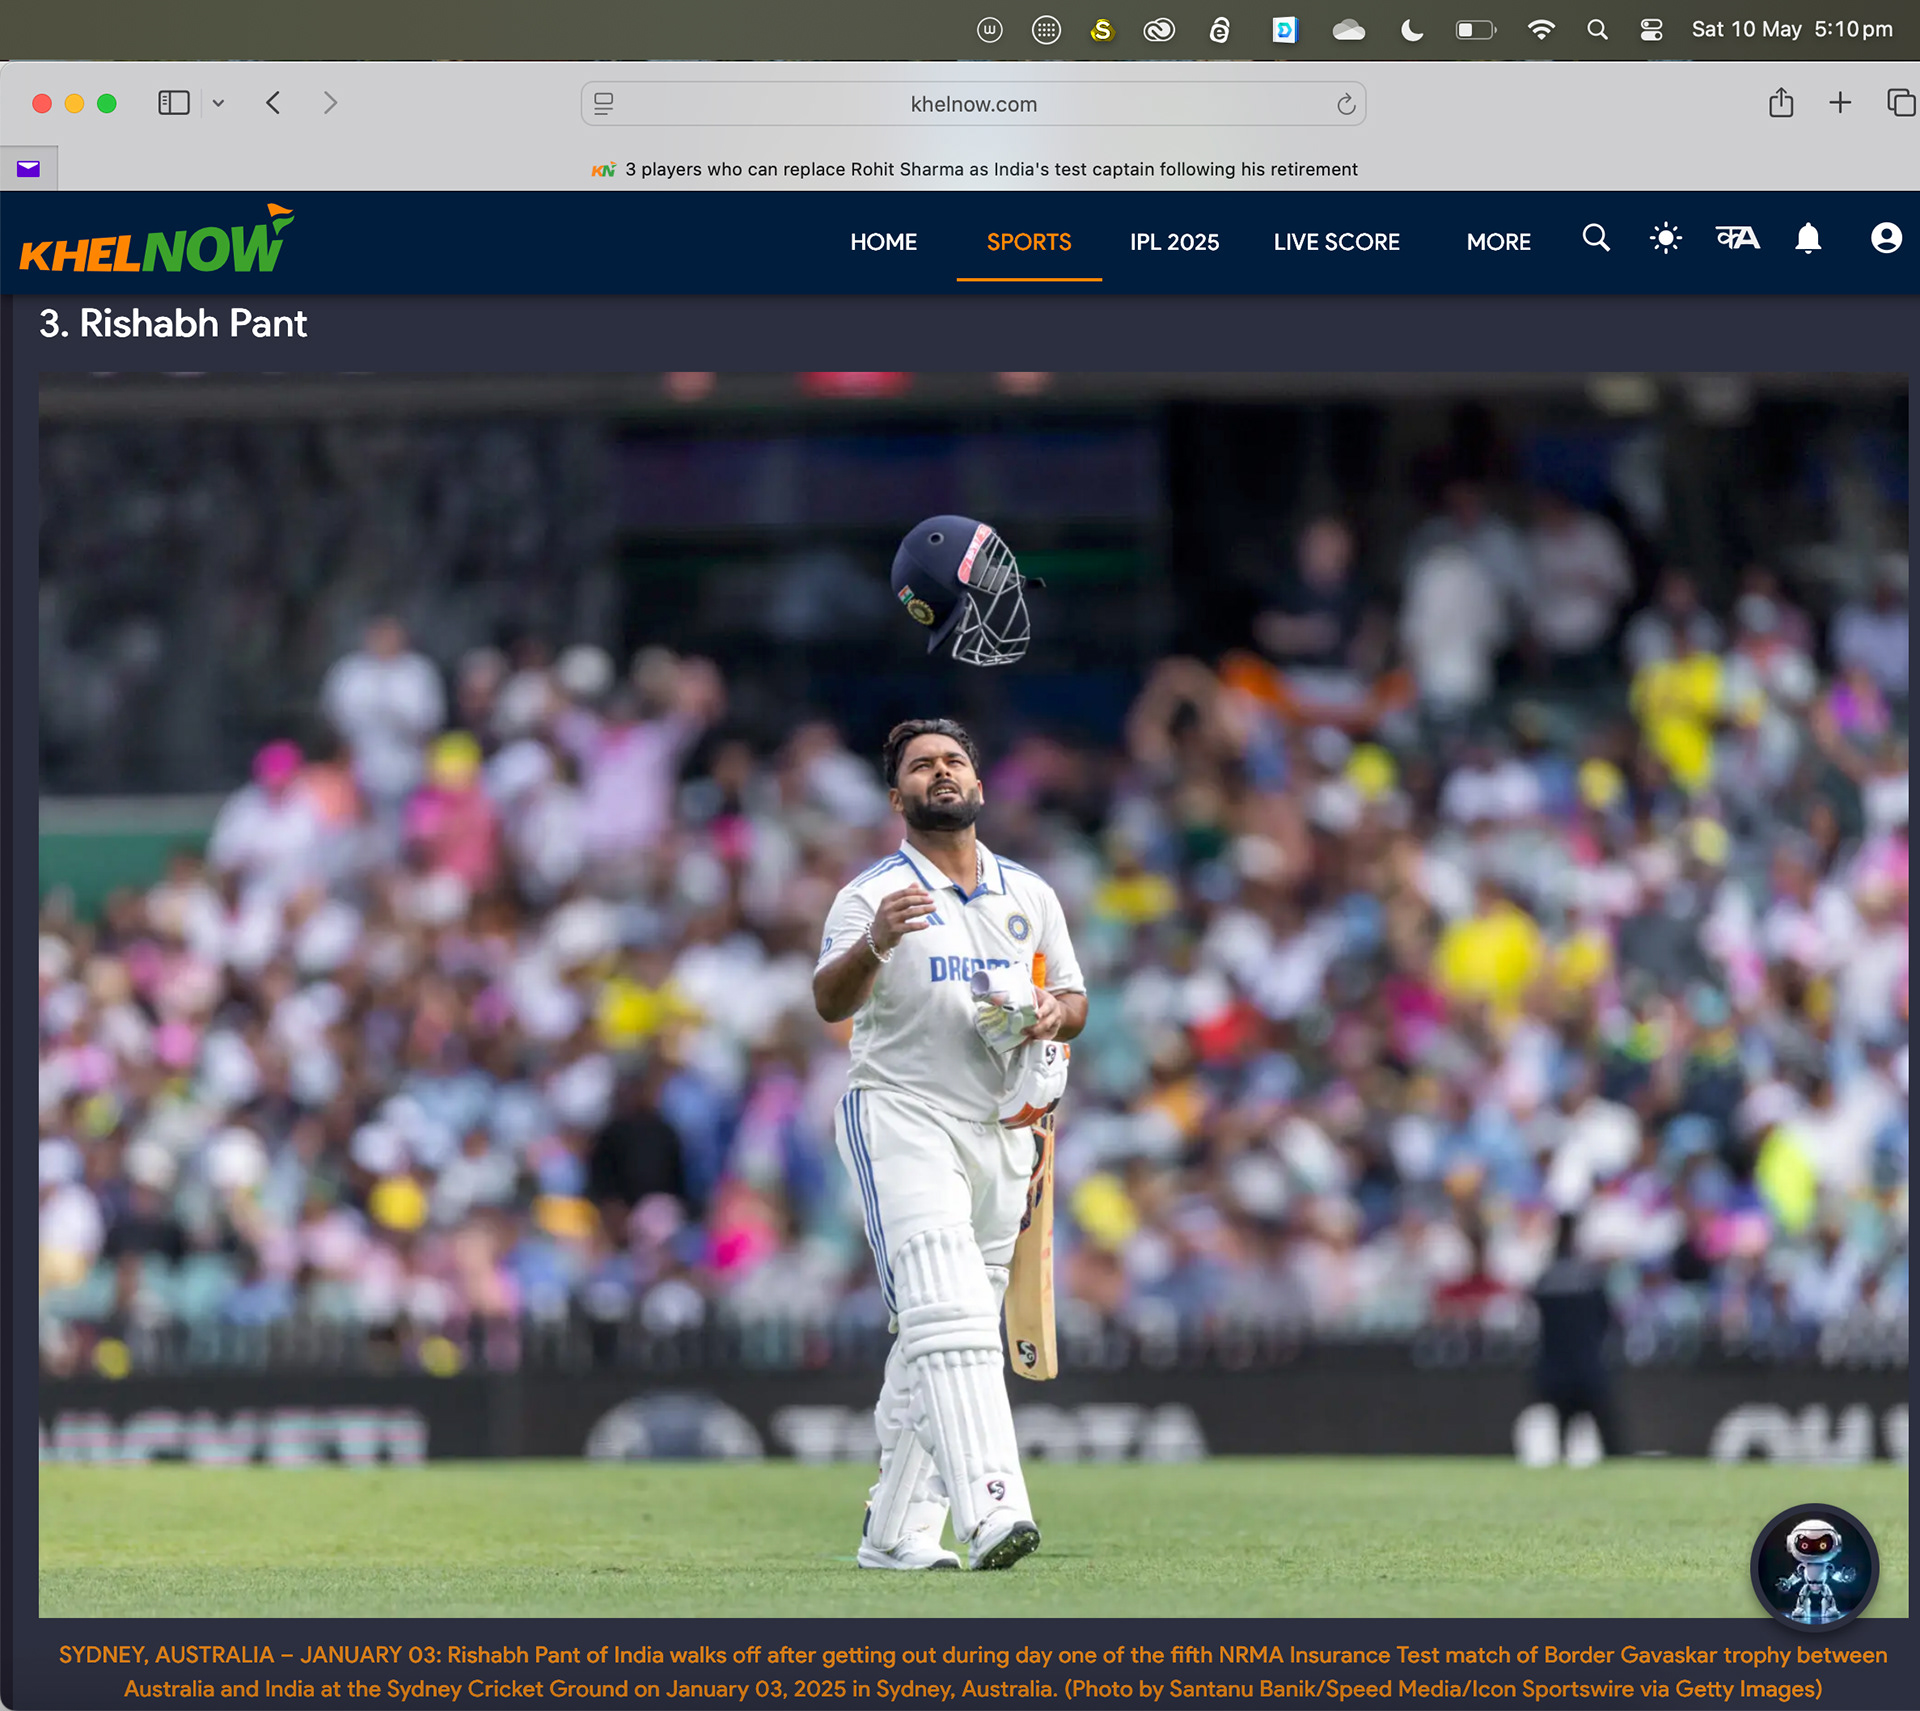
Task: Reload the khelnow.com page
Action: click(1346, 104)
